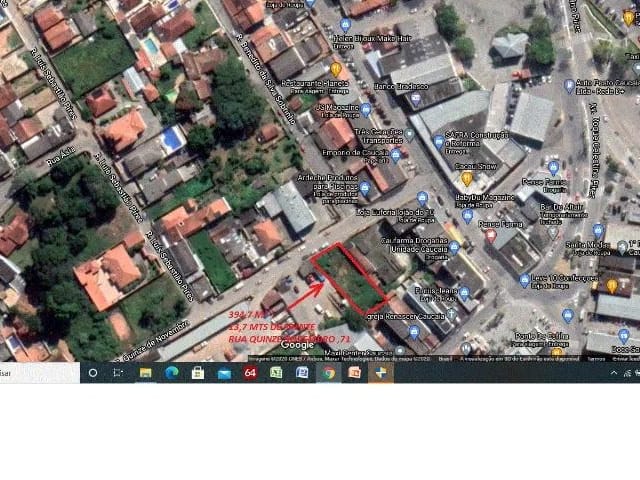Open the Microsoft Store taskbar icon
This screenshot has width=640, height=480.
pyautogui.click(x=198, y=373)
